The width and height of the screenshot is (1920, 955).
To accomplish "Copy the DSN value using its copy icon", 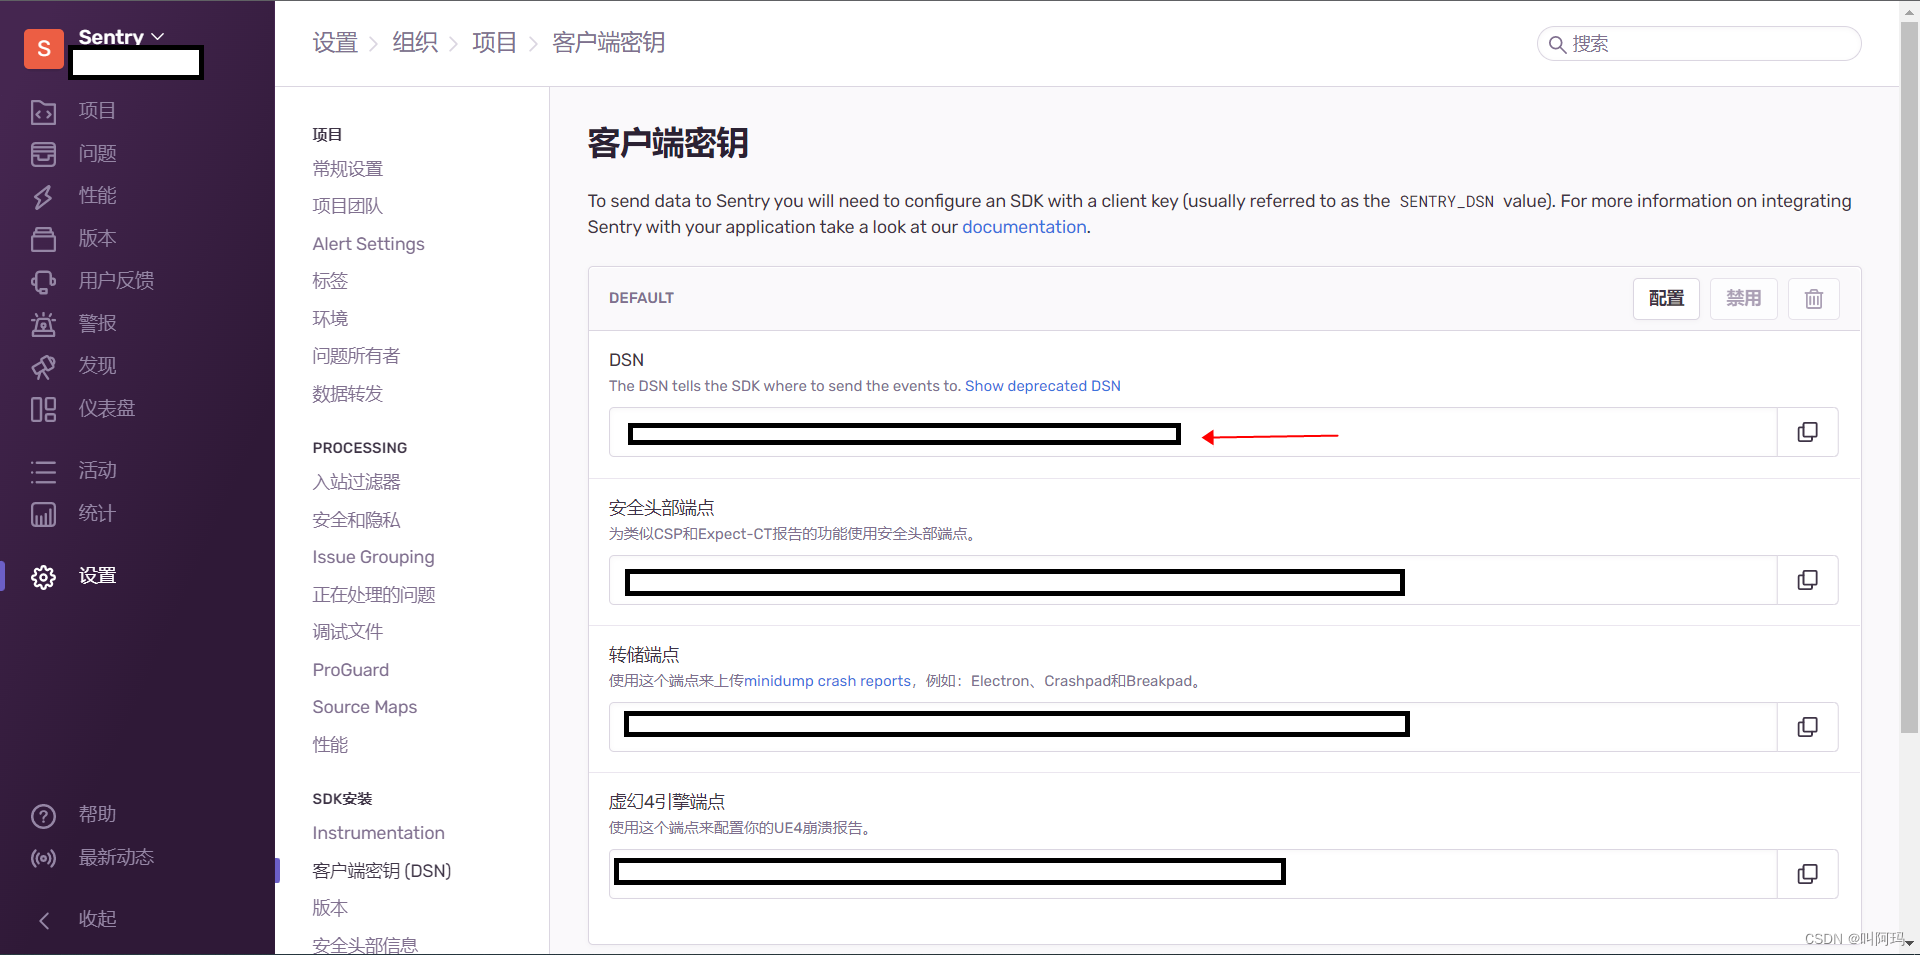I will tap(1807, 431).
